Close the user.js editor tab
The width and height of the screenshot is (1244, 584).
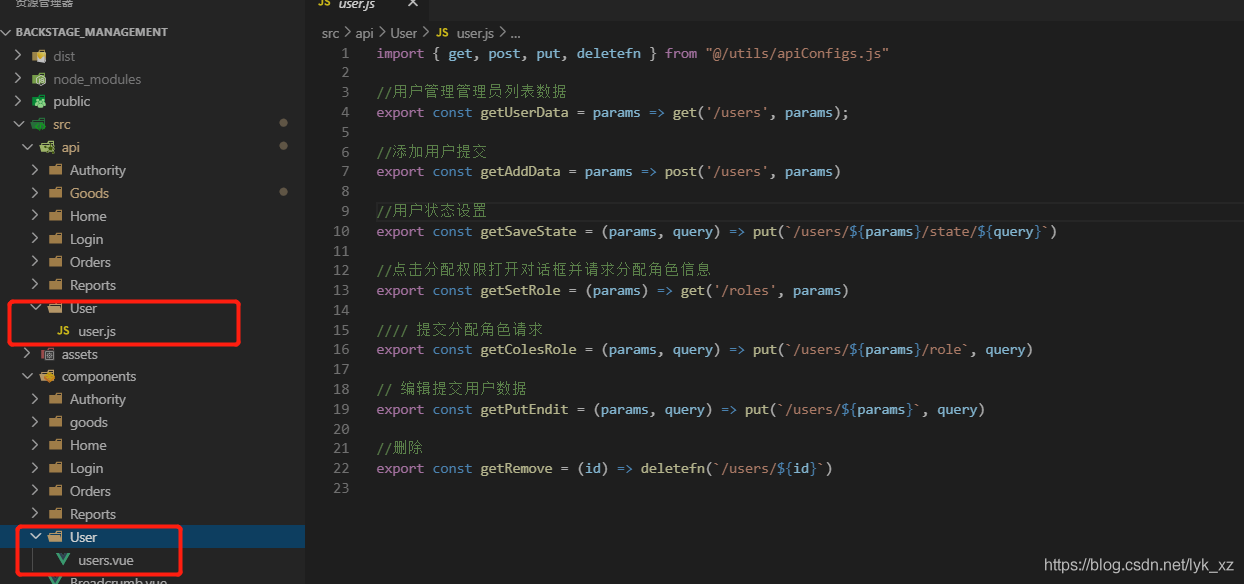pos(412,4)
